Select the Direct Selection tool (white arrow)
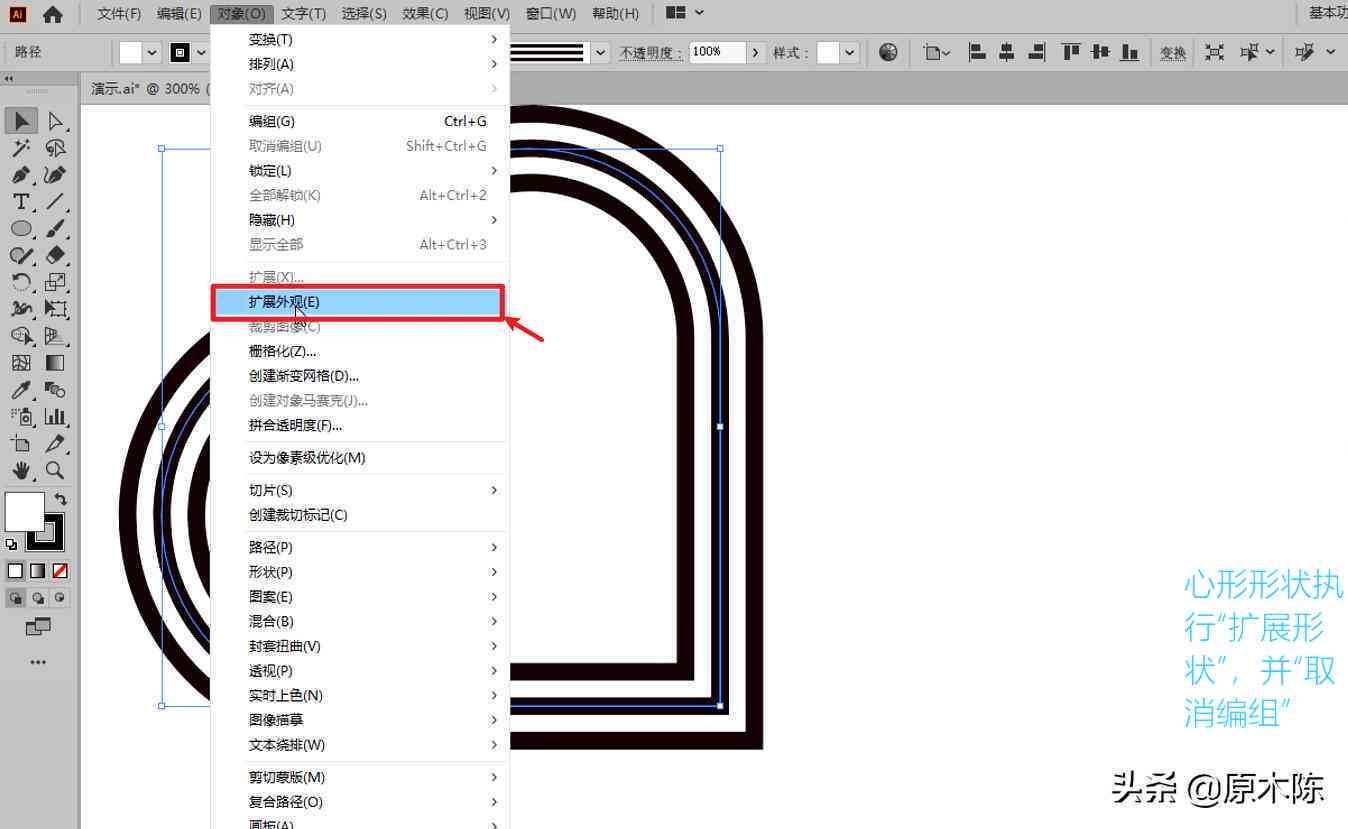 pyautogui.click(x=56, y=121)
